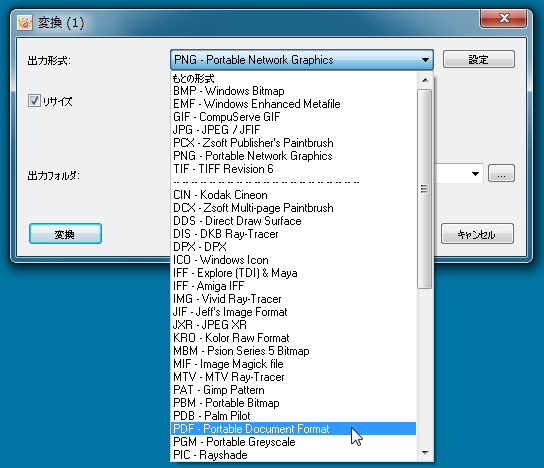Image resolution: width=544 pixels, height=468 pixels.
Task: Select JXR - JPEG XR format
Action: click(x=294, y=325)
